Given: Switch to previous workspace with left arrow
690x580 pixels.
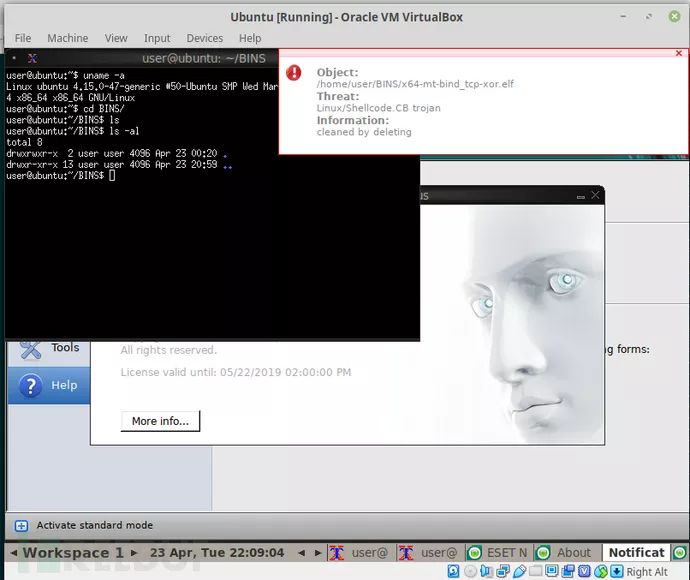Looking at the screenshot, I should (x=14, y=553).
